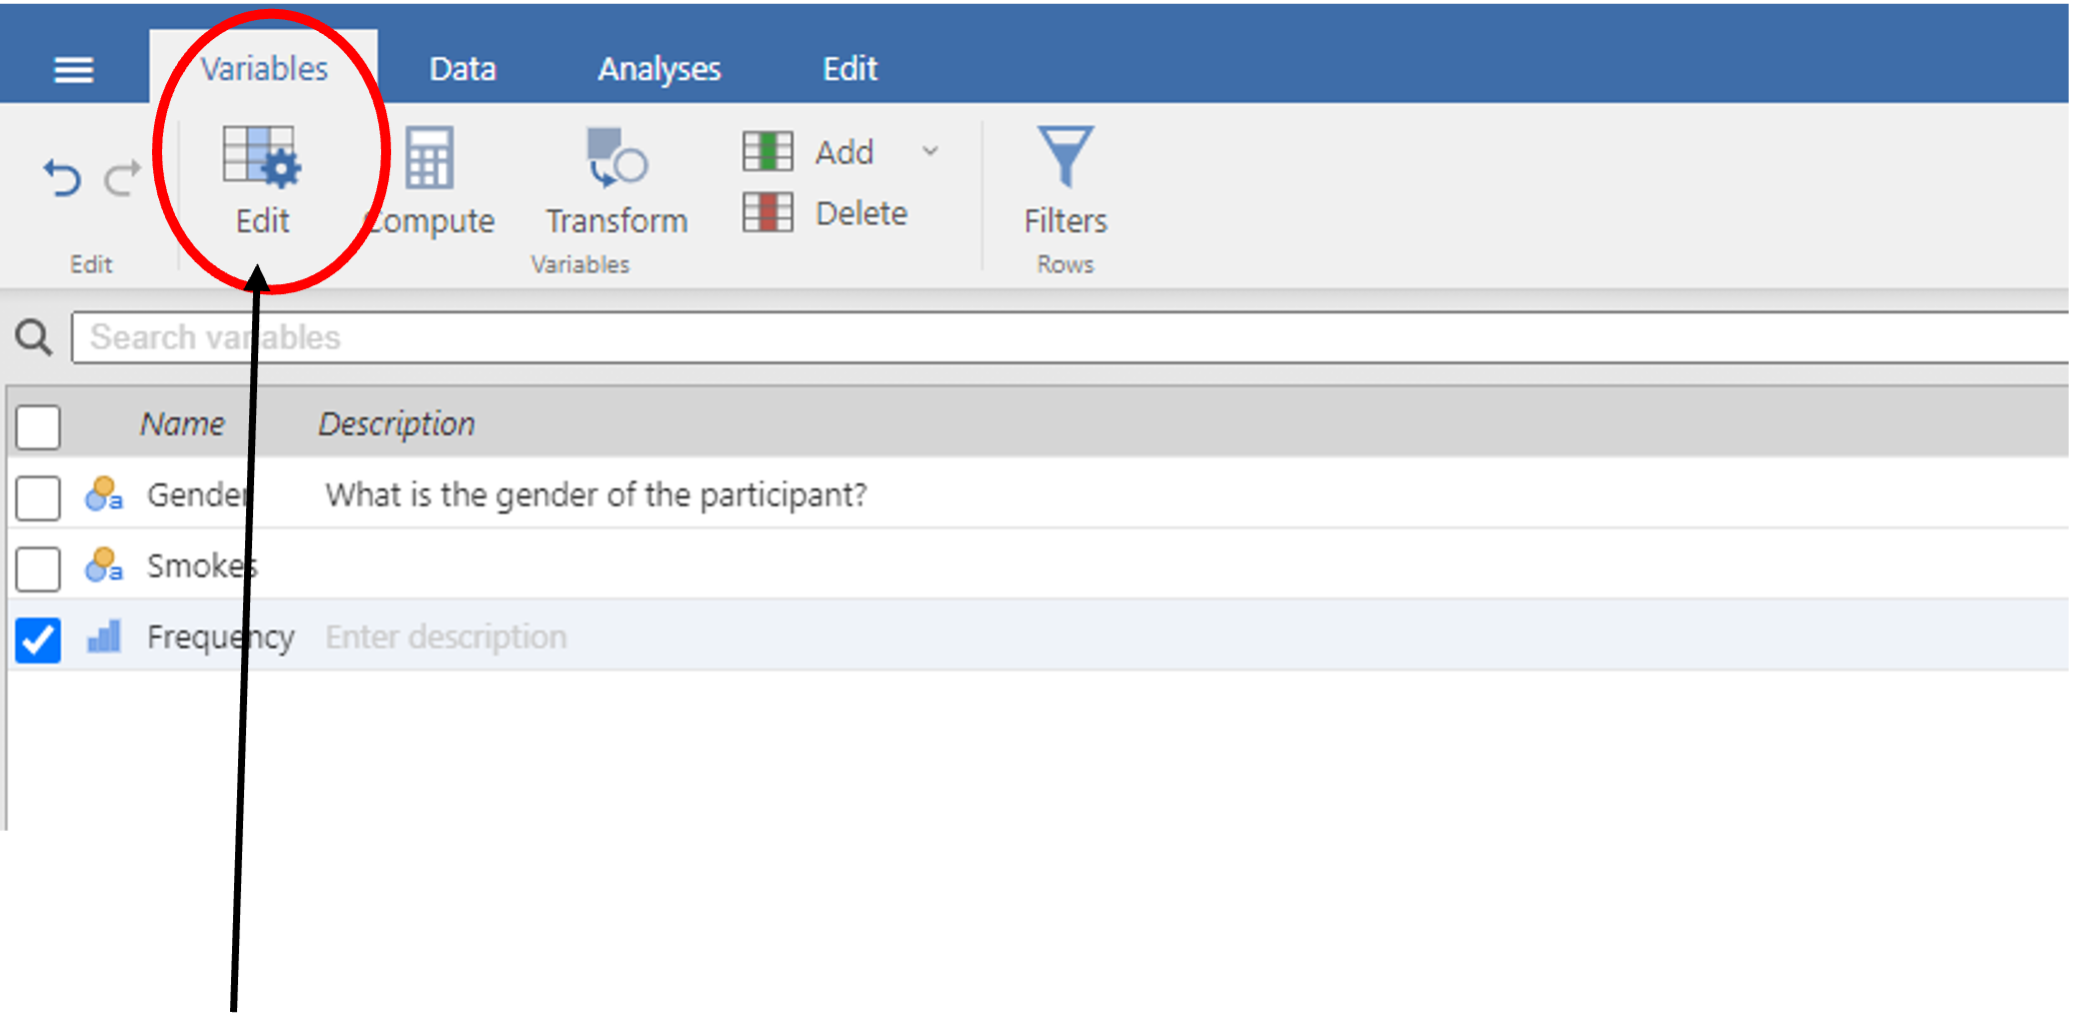Open the Transform variable icon
Viewport: 2076px width, 1017px height.
pyautogui.click(x=617, y=157)
